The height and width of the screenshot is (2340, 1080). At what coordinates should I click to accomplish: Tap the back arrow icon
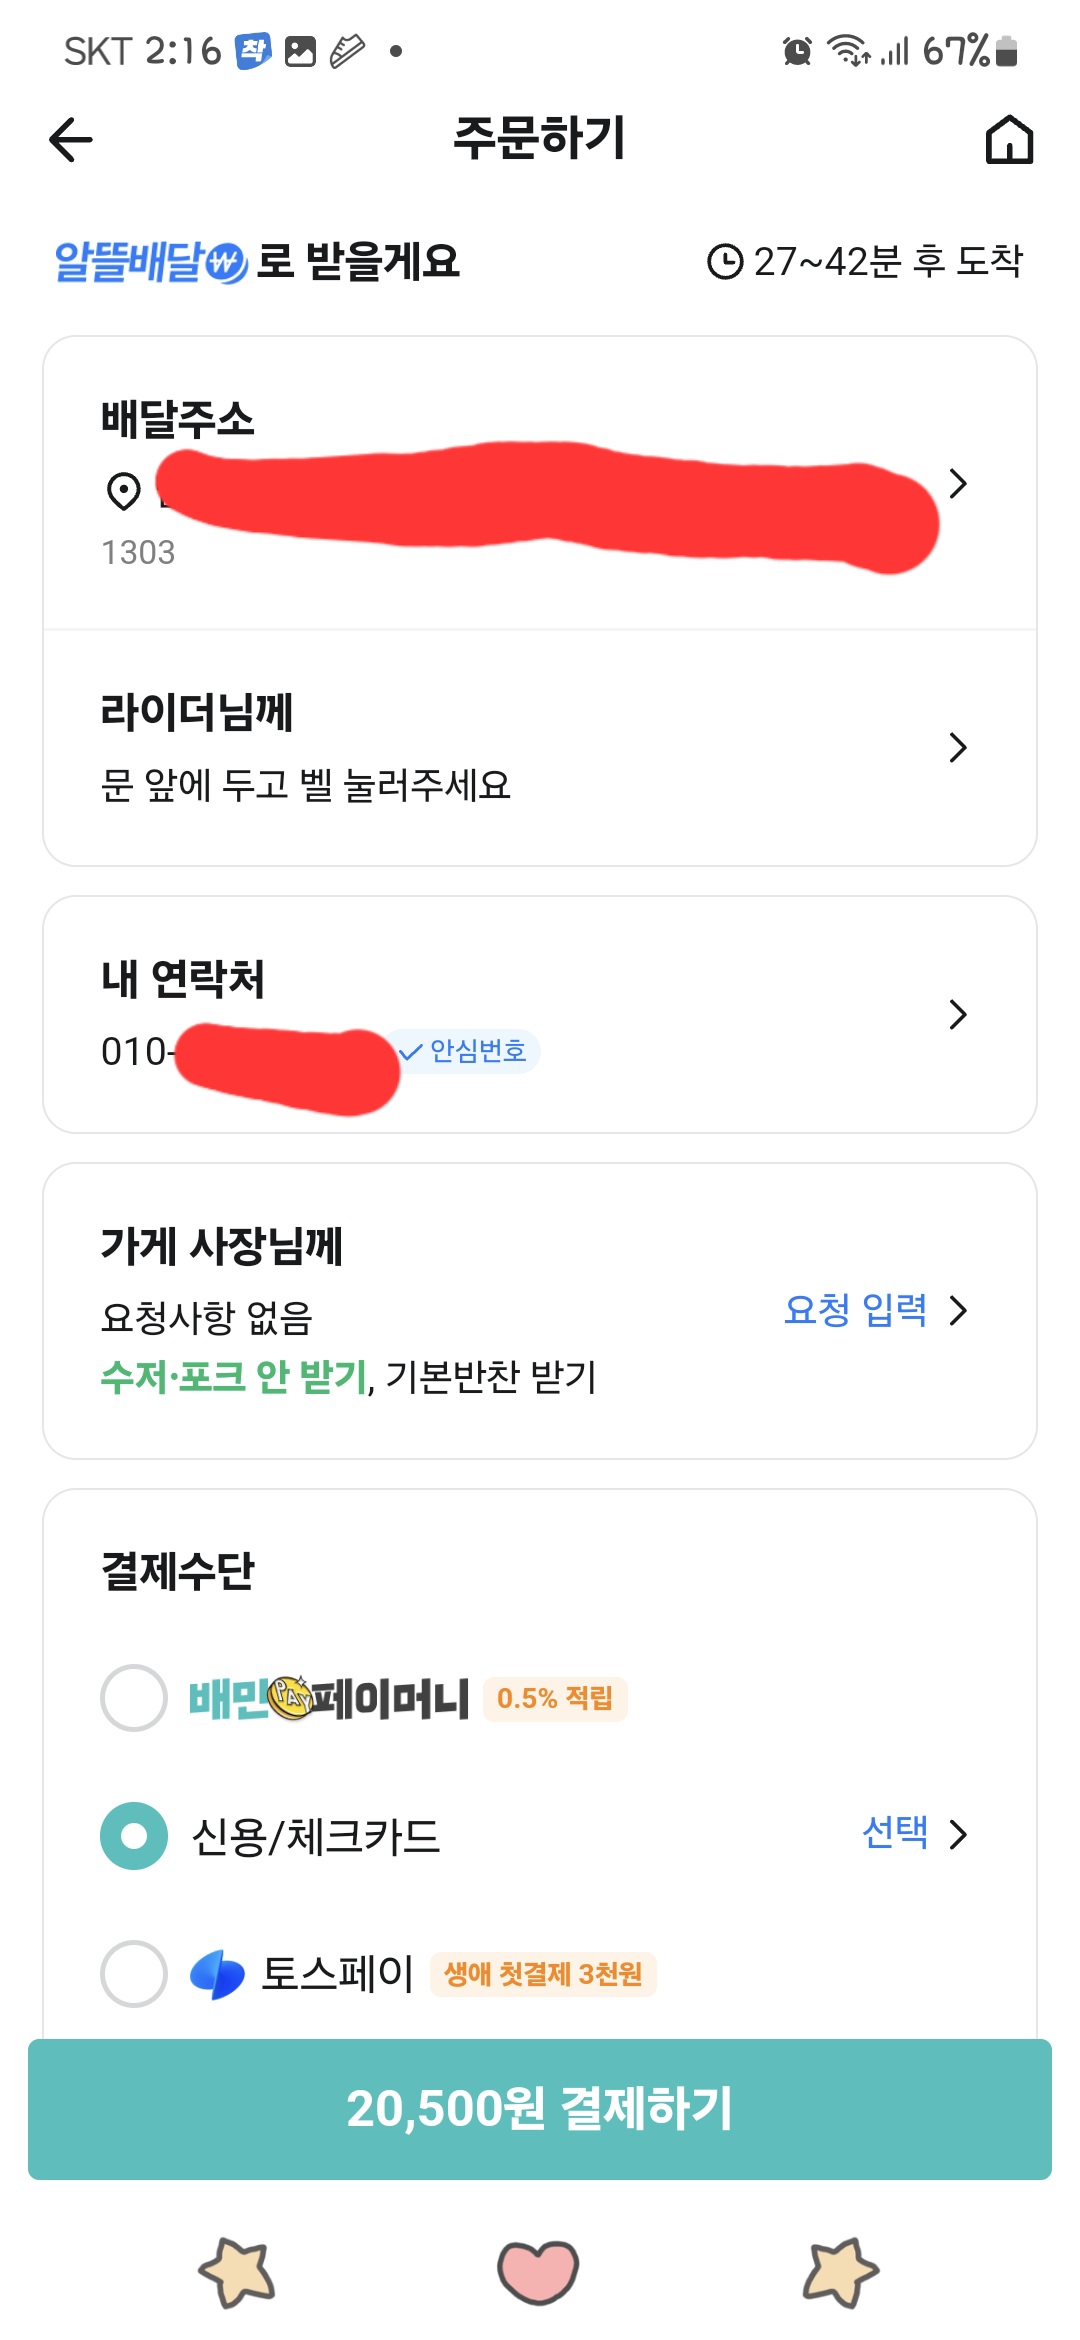pos(71,139)
